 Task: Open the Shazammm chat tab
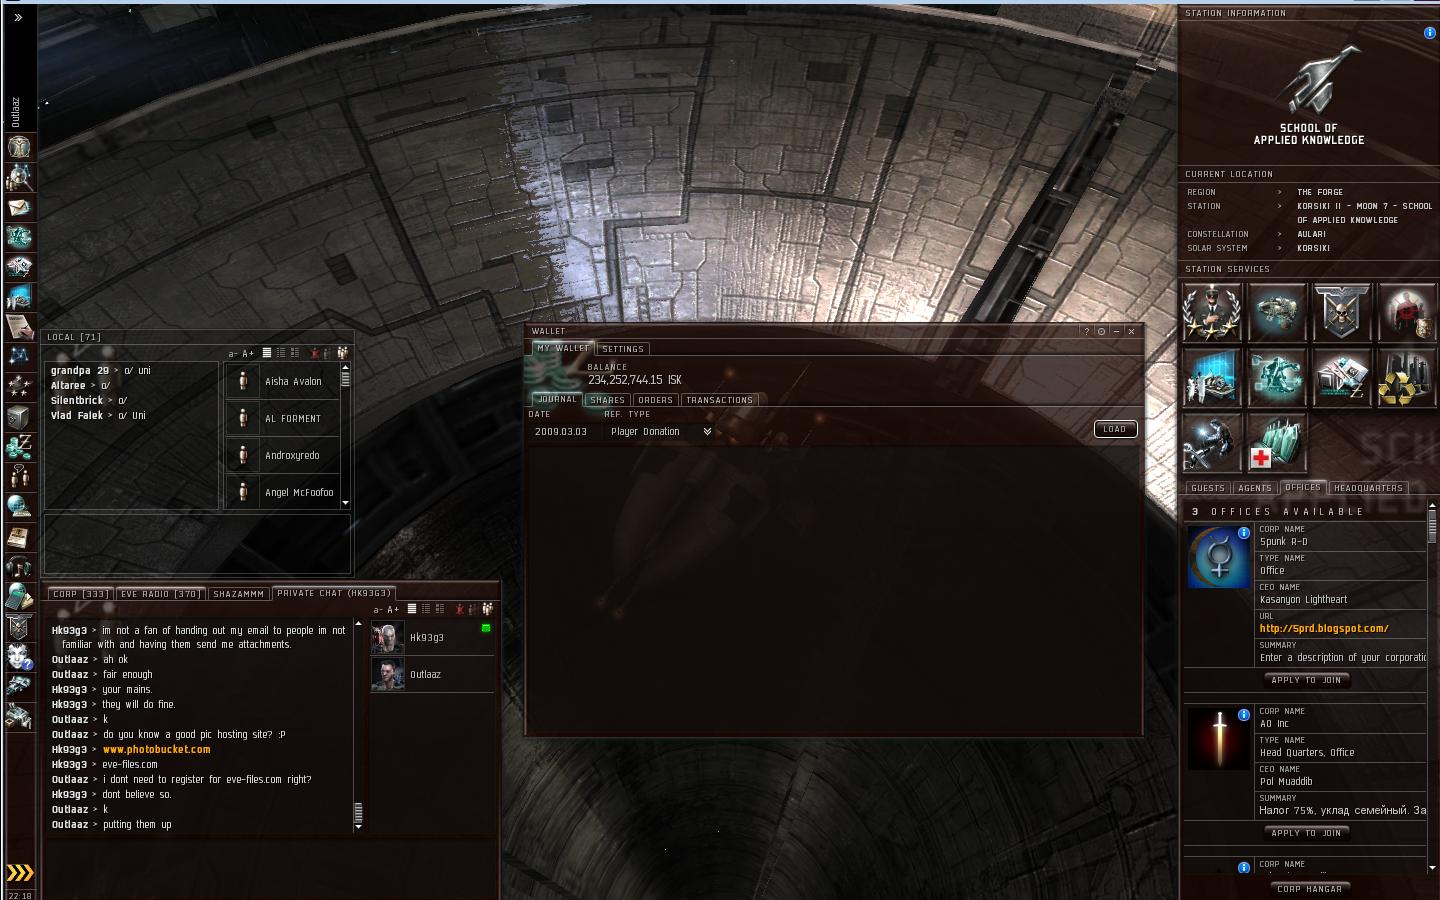[239, 594]
